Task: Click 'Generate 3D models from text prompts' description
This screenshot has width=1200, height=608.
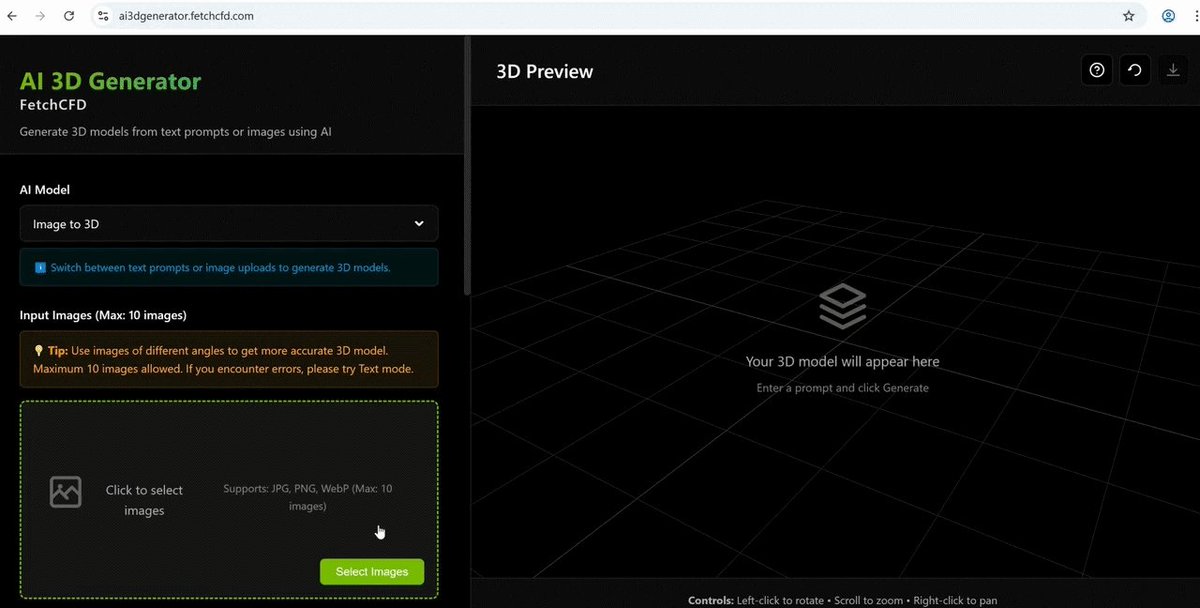Action: click(x=176, y=131)
